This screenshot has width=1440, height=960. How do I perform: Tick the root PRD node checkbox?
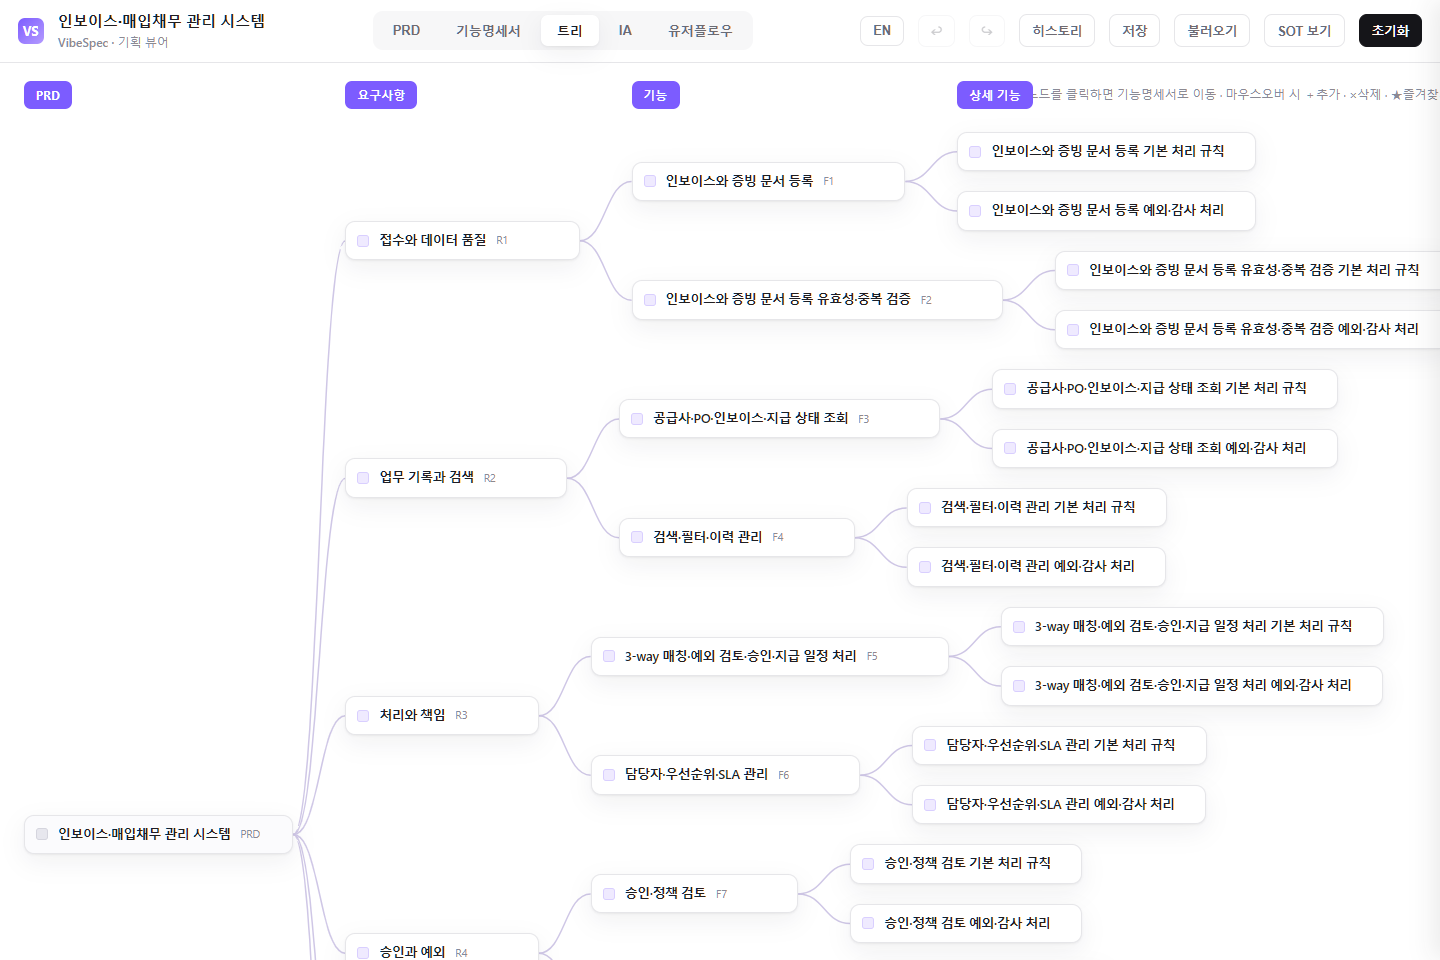click(42, 834)
